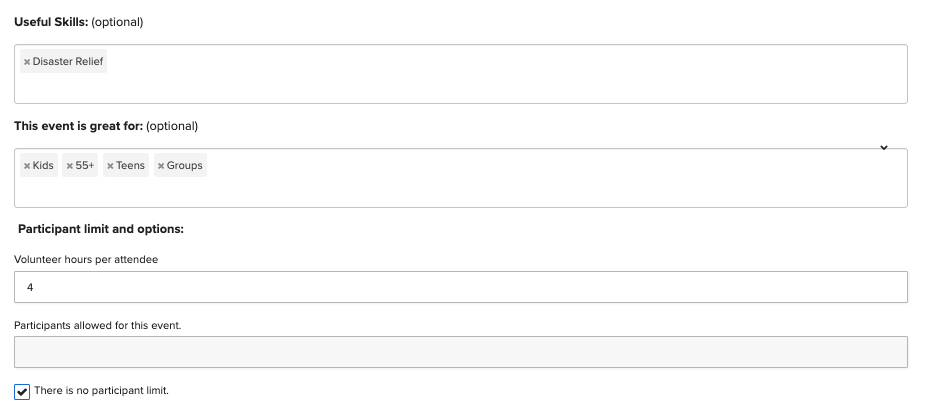Delete the 55+ audience tag
928x412 pixels.
[x=70, y=166]
